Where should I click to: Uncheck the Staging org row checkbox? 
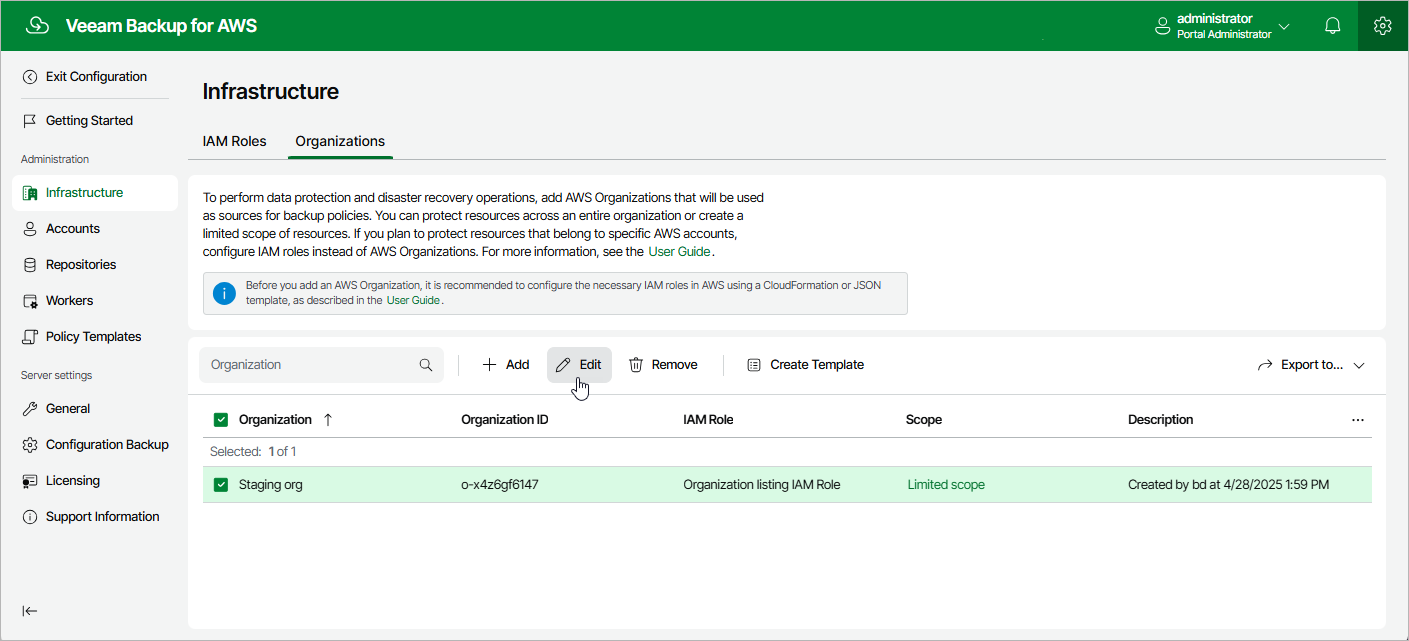tap(221, 485)
